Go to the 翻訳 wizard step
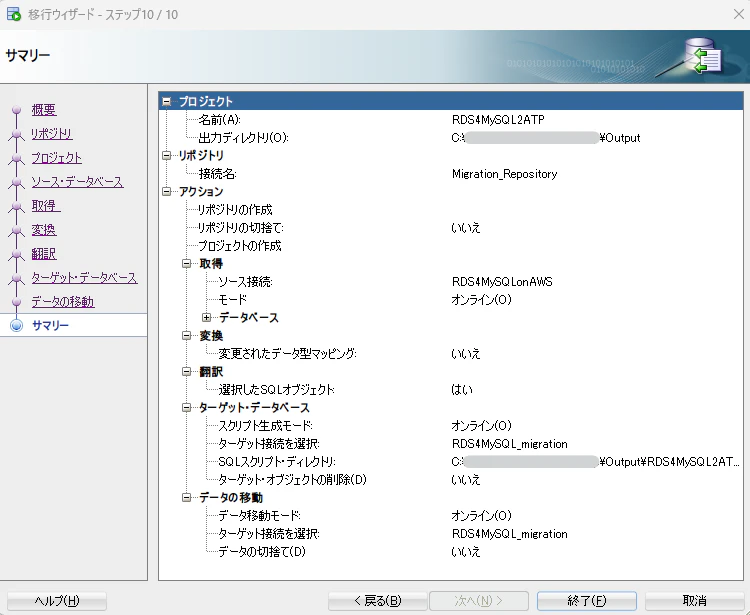The height and width of the screenshot is (615, 750). point(44,253)
